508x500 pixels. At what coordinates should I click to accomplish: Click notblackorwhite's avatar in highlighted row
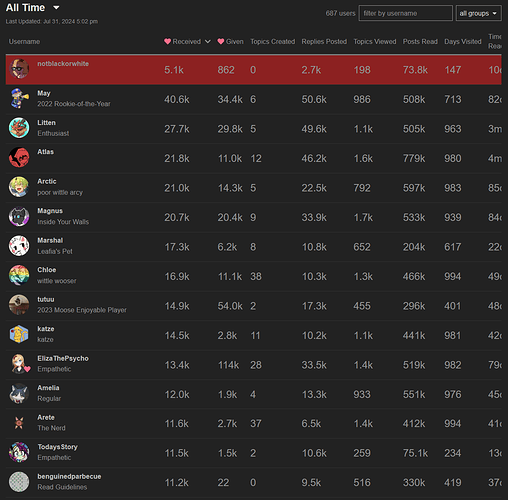[x=19, y=69]
